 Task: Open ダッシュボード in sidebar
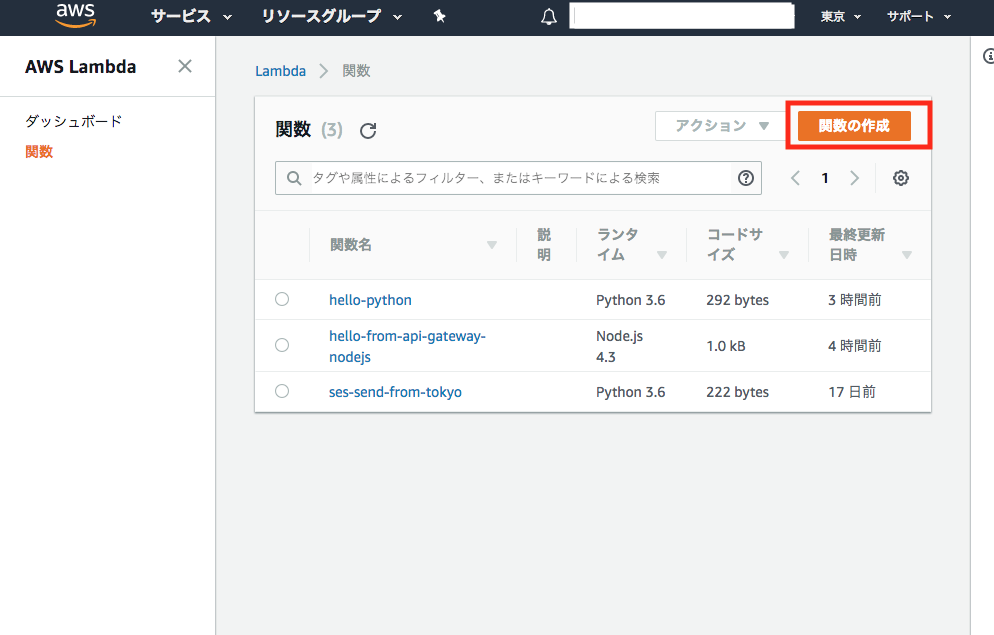click(74, 121)
